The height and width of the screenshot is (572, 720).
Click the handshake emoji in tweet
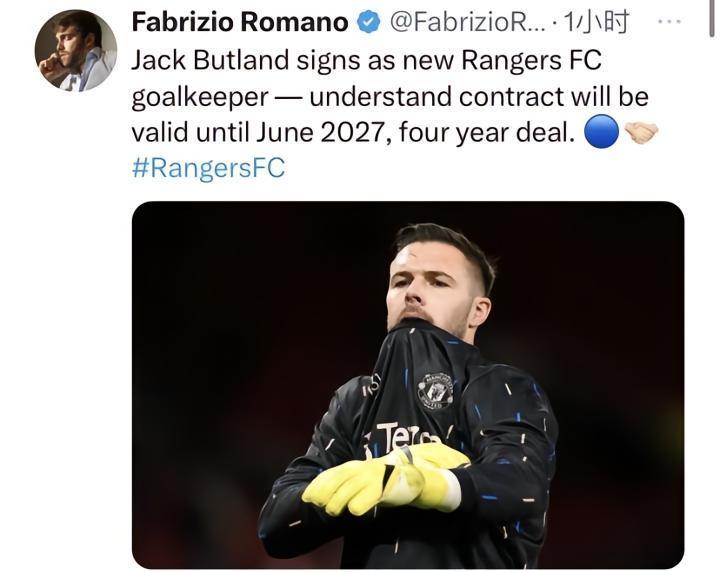pyautogui.click(x=641, y=132)
